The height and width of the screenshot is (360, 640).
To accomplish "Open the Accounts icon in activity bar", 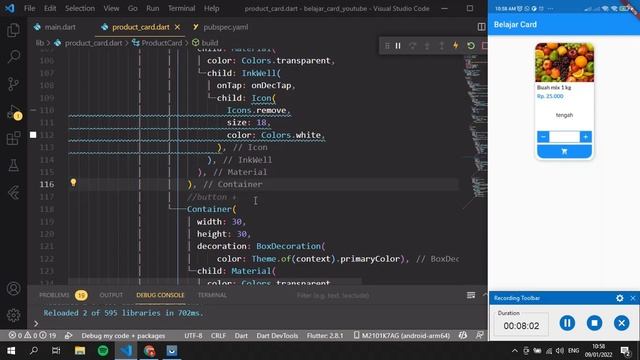I will 13,289.
